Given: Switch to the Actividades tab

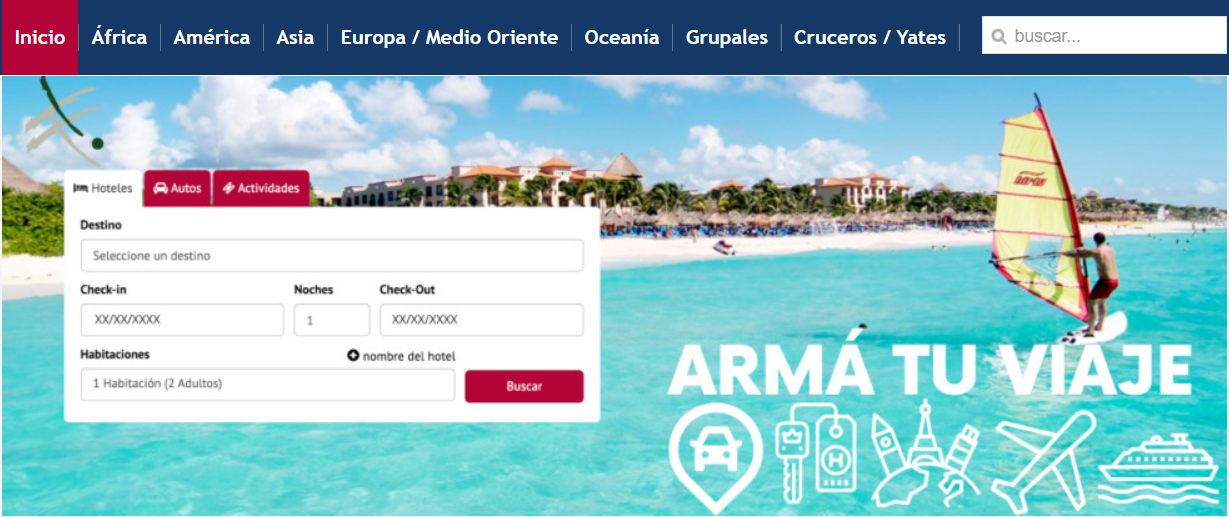Looking at the screenshot, I should tap(261, 188).
